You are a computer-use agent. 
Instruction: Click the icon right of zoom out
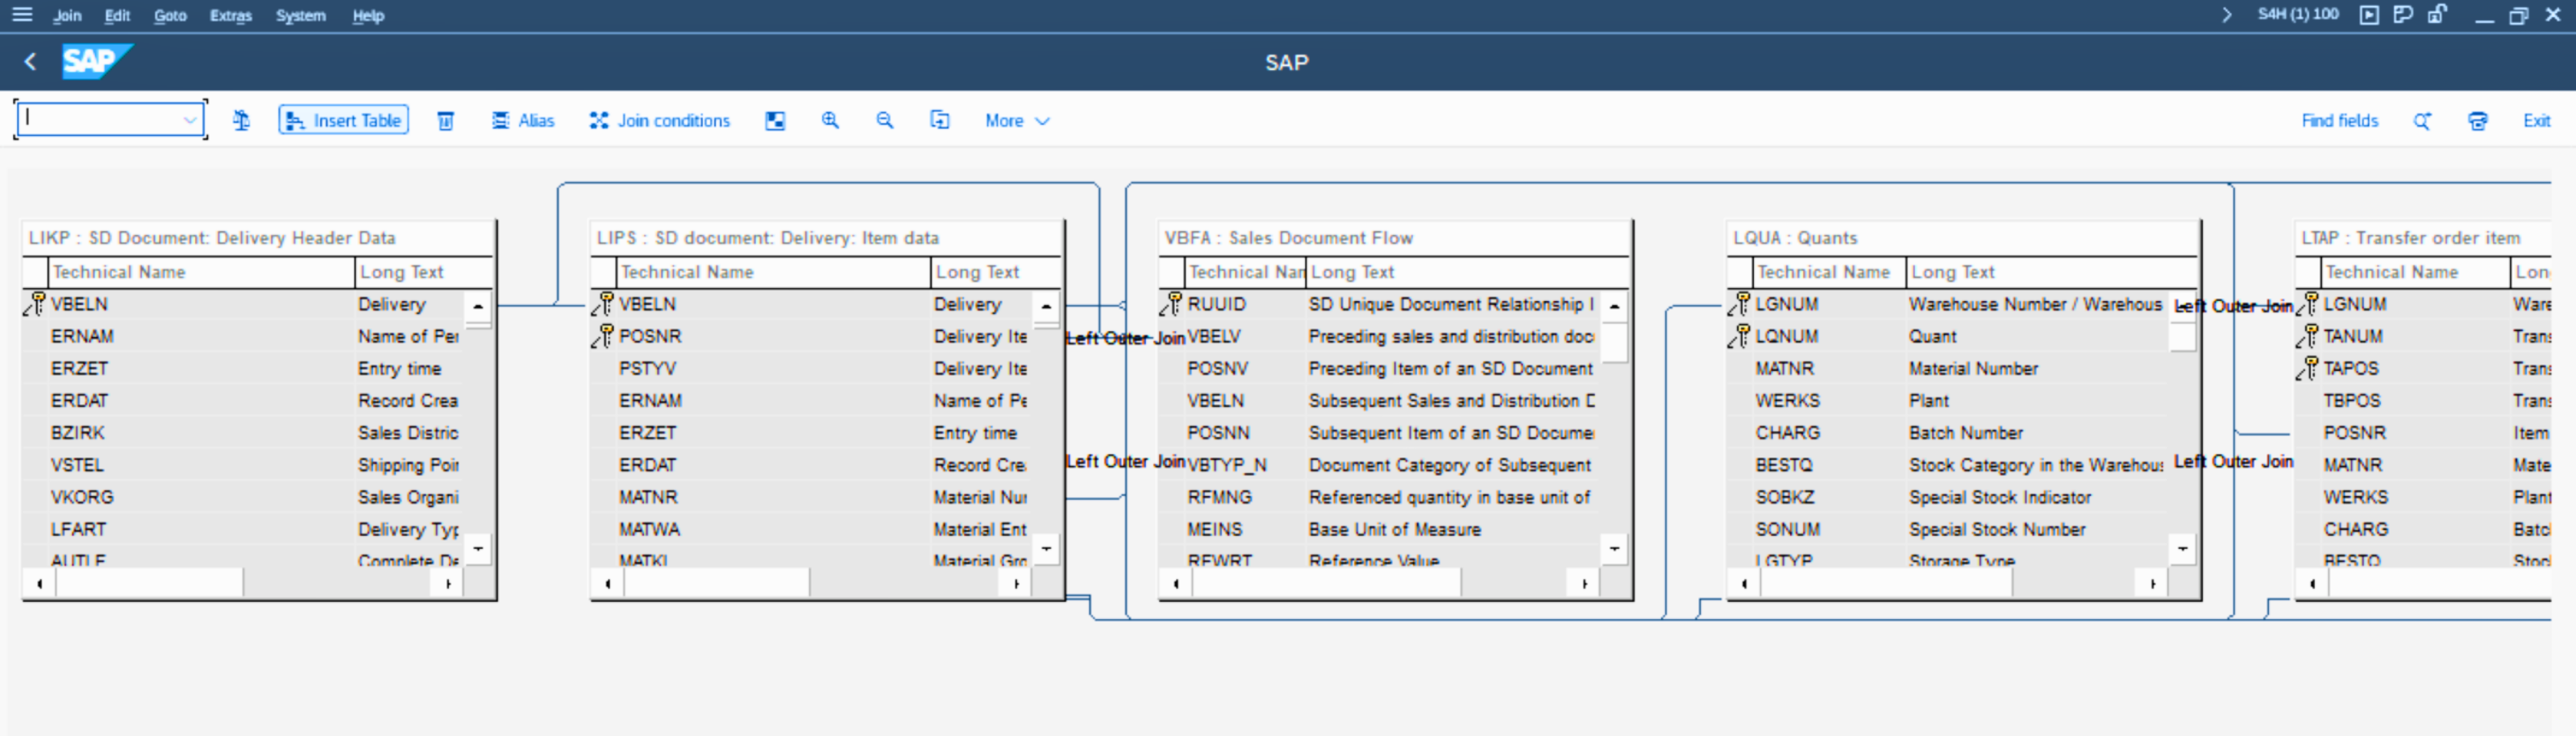(x=939, y=121)
